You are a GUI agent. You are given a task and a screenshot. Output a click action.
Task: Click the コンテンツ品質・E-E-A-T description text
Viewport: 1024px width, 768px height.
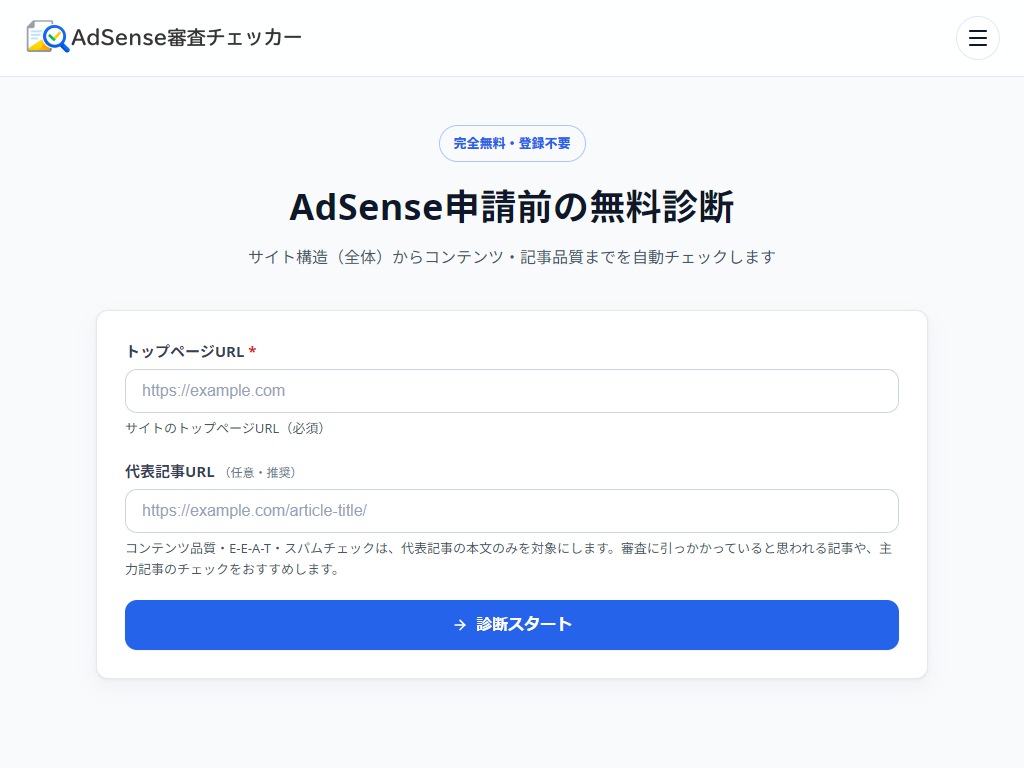point(509,558)
